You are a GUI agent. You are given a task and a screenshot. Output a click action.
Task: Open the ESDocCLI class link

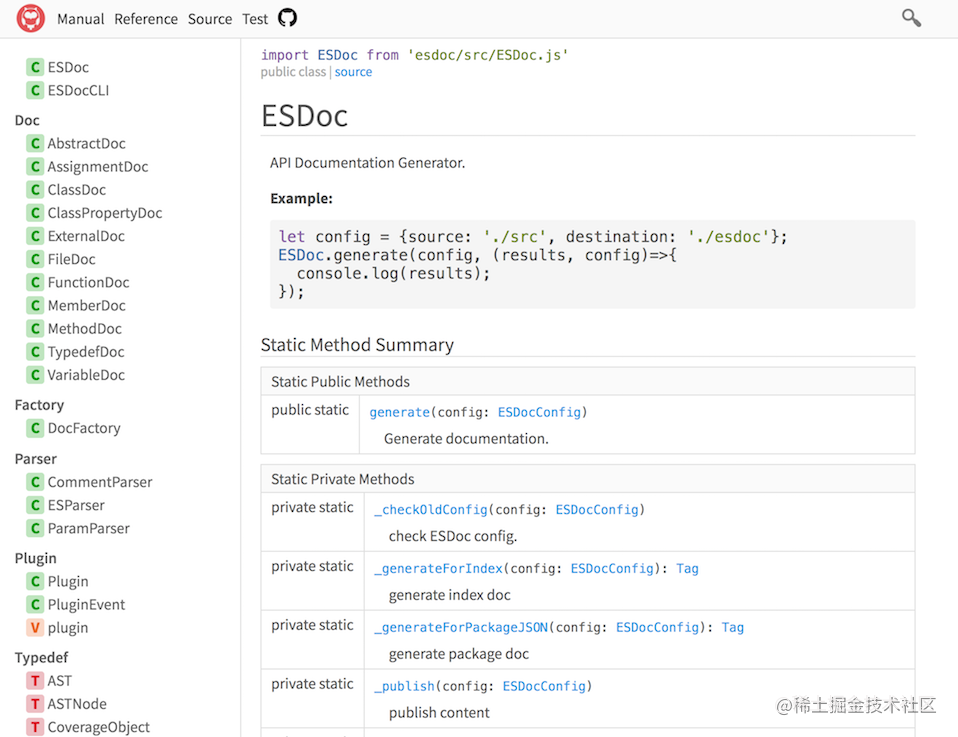tap(78, 90)
